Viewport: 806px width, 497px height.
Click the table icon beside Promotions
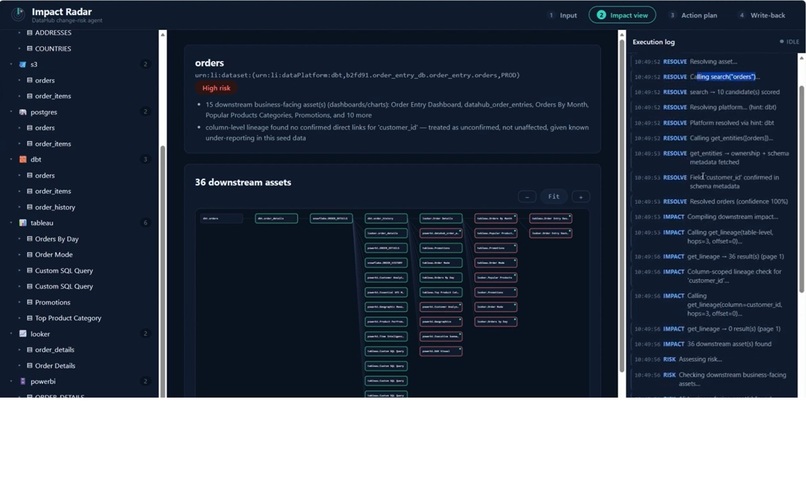[29, 302]
